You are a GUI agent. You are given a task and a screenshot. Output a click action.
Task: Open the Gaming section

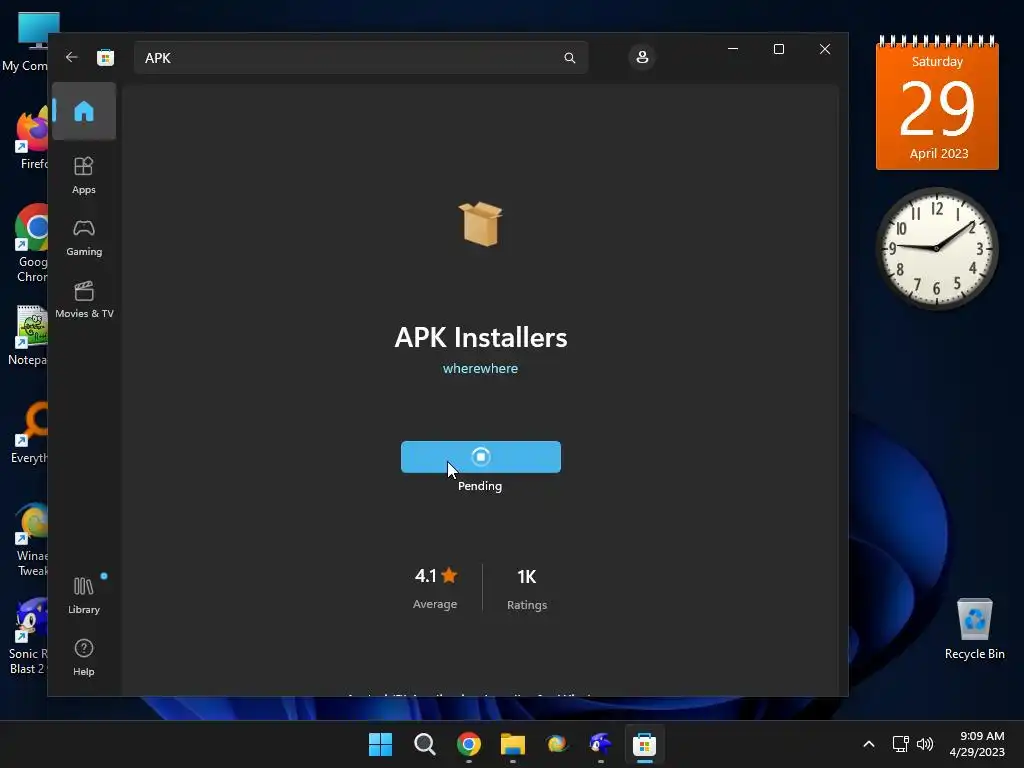pyautogui.click(x=84, y=238)
